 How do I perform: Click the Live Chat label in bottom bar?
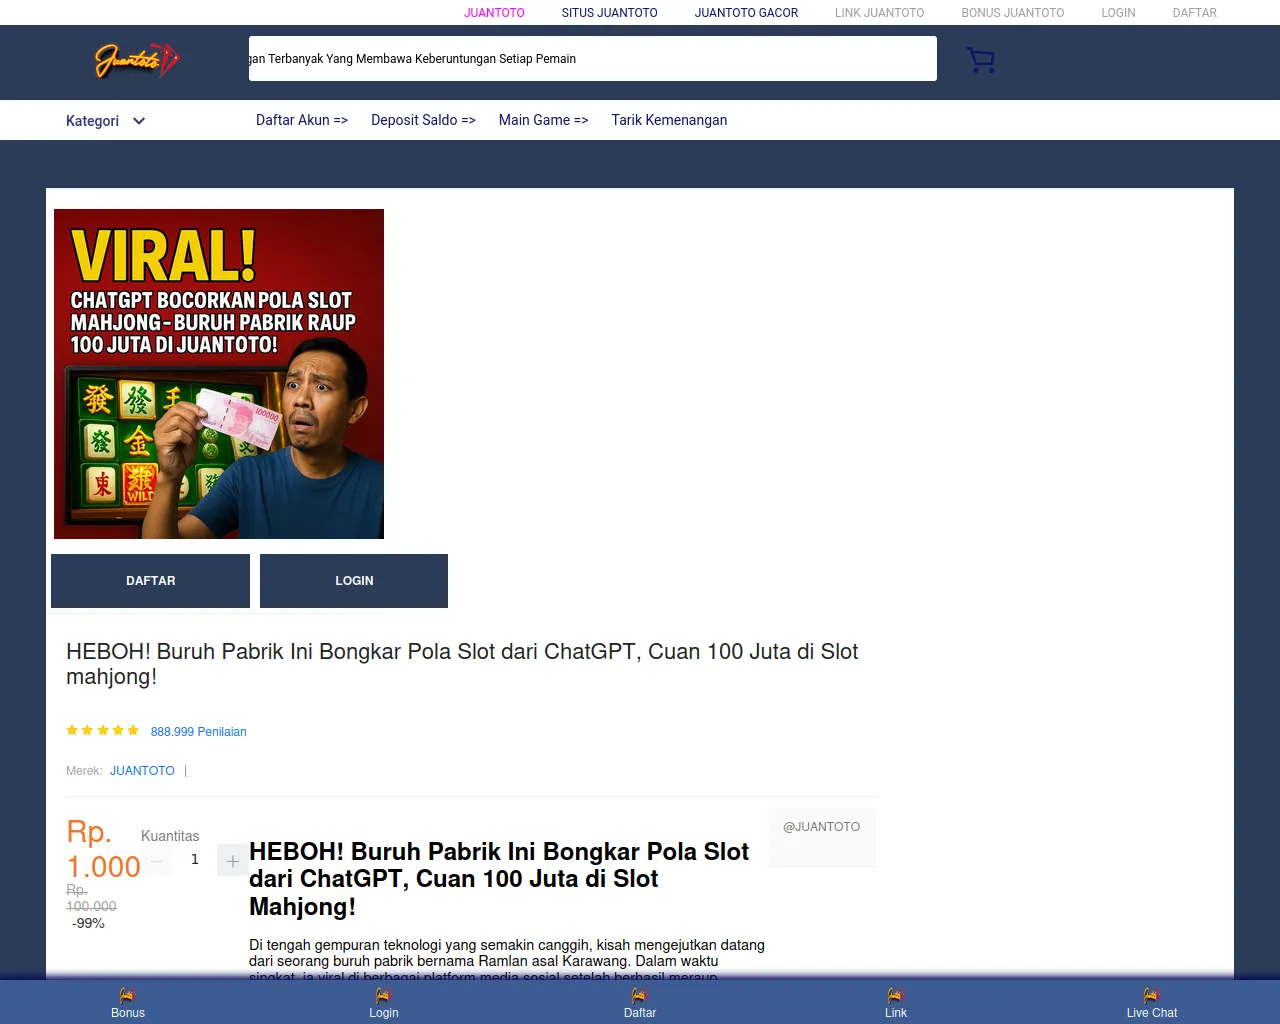click(x=1152, y=1013)
